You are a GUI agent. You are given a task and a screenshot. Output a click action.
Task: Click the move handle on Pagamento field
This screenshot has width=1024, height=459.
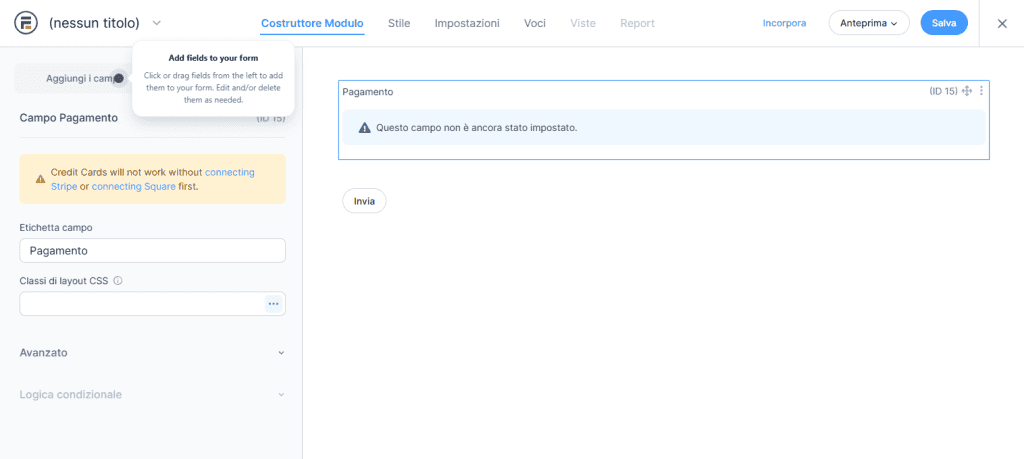[967, 91]
